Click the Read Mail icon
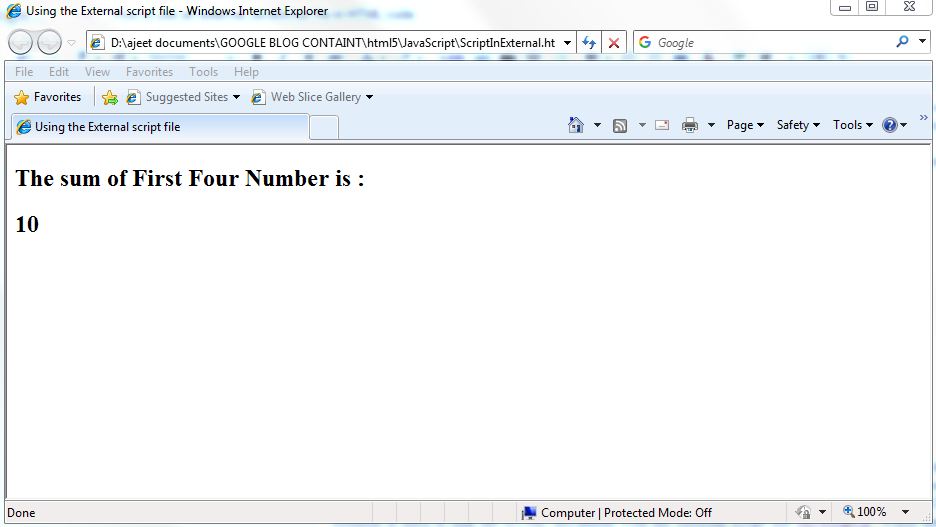This screenshot has width=936, height=527. [x=662, y=125]
